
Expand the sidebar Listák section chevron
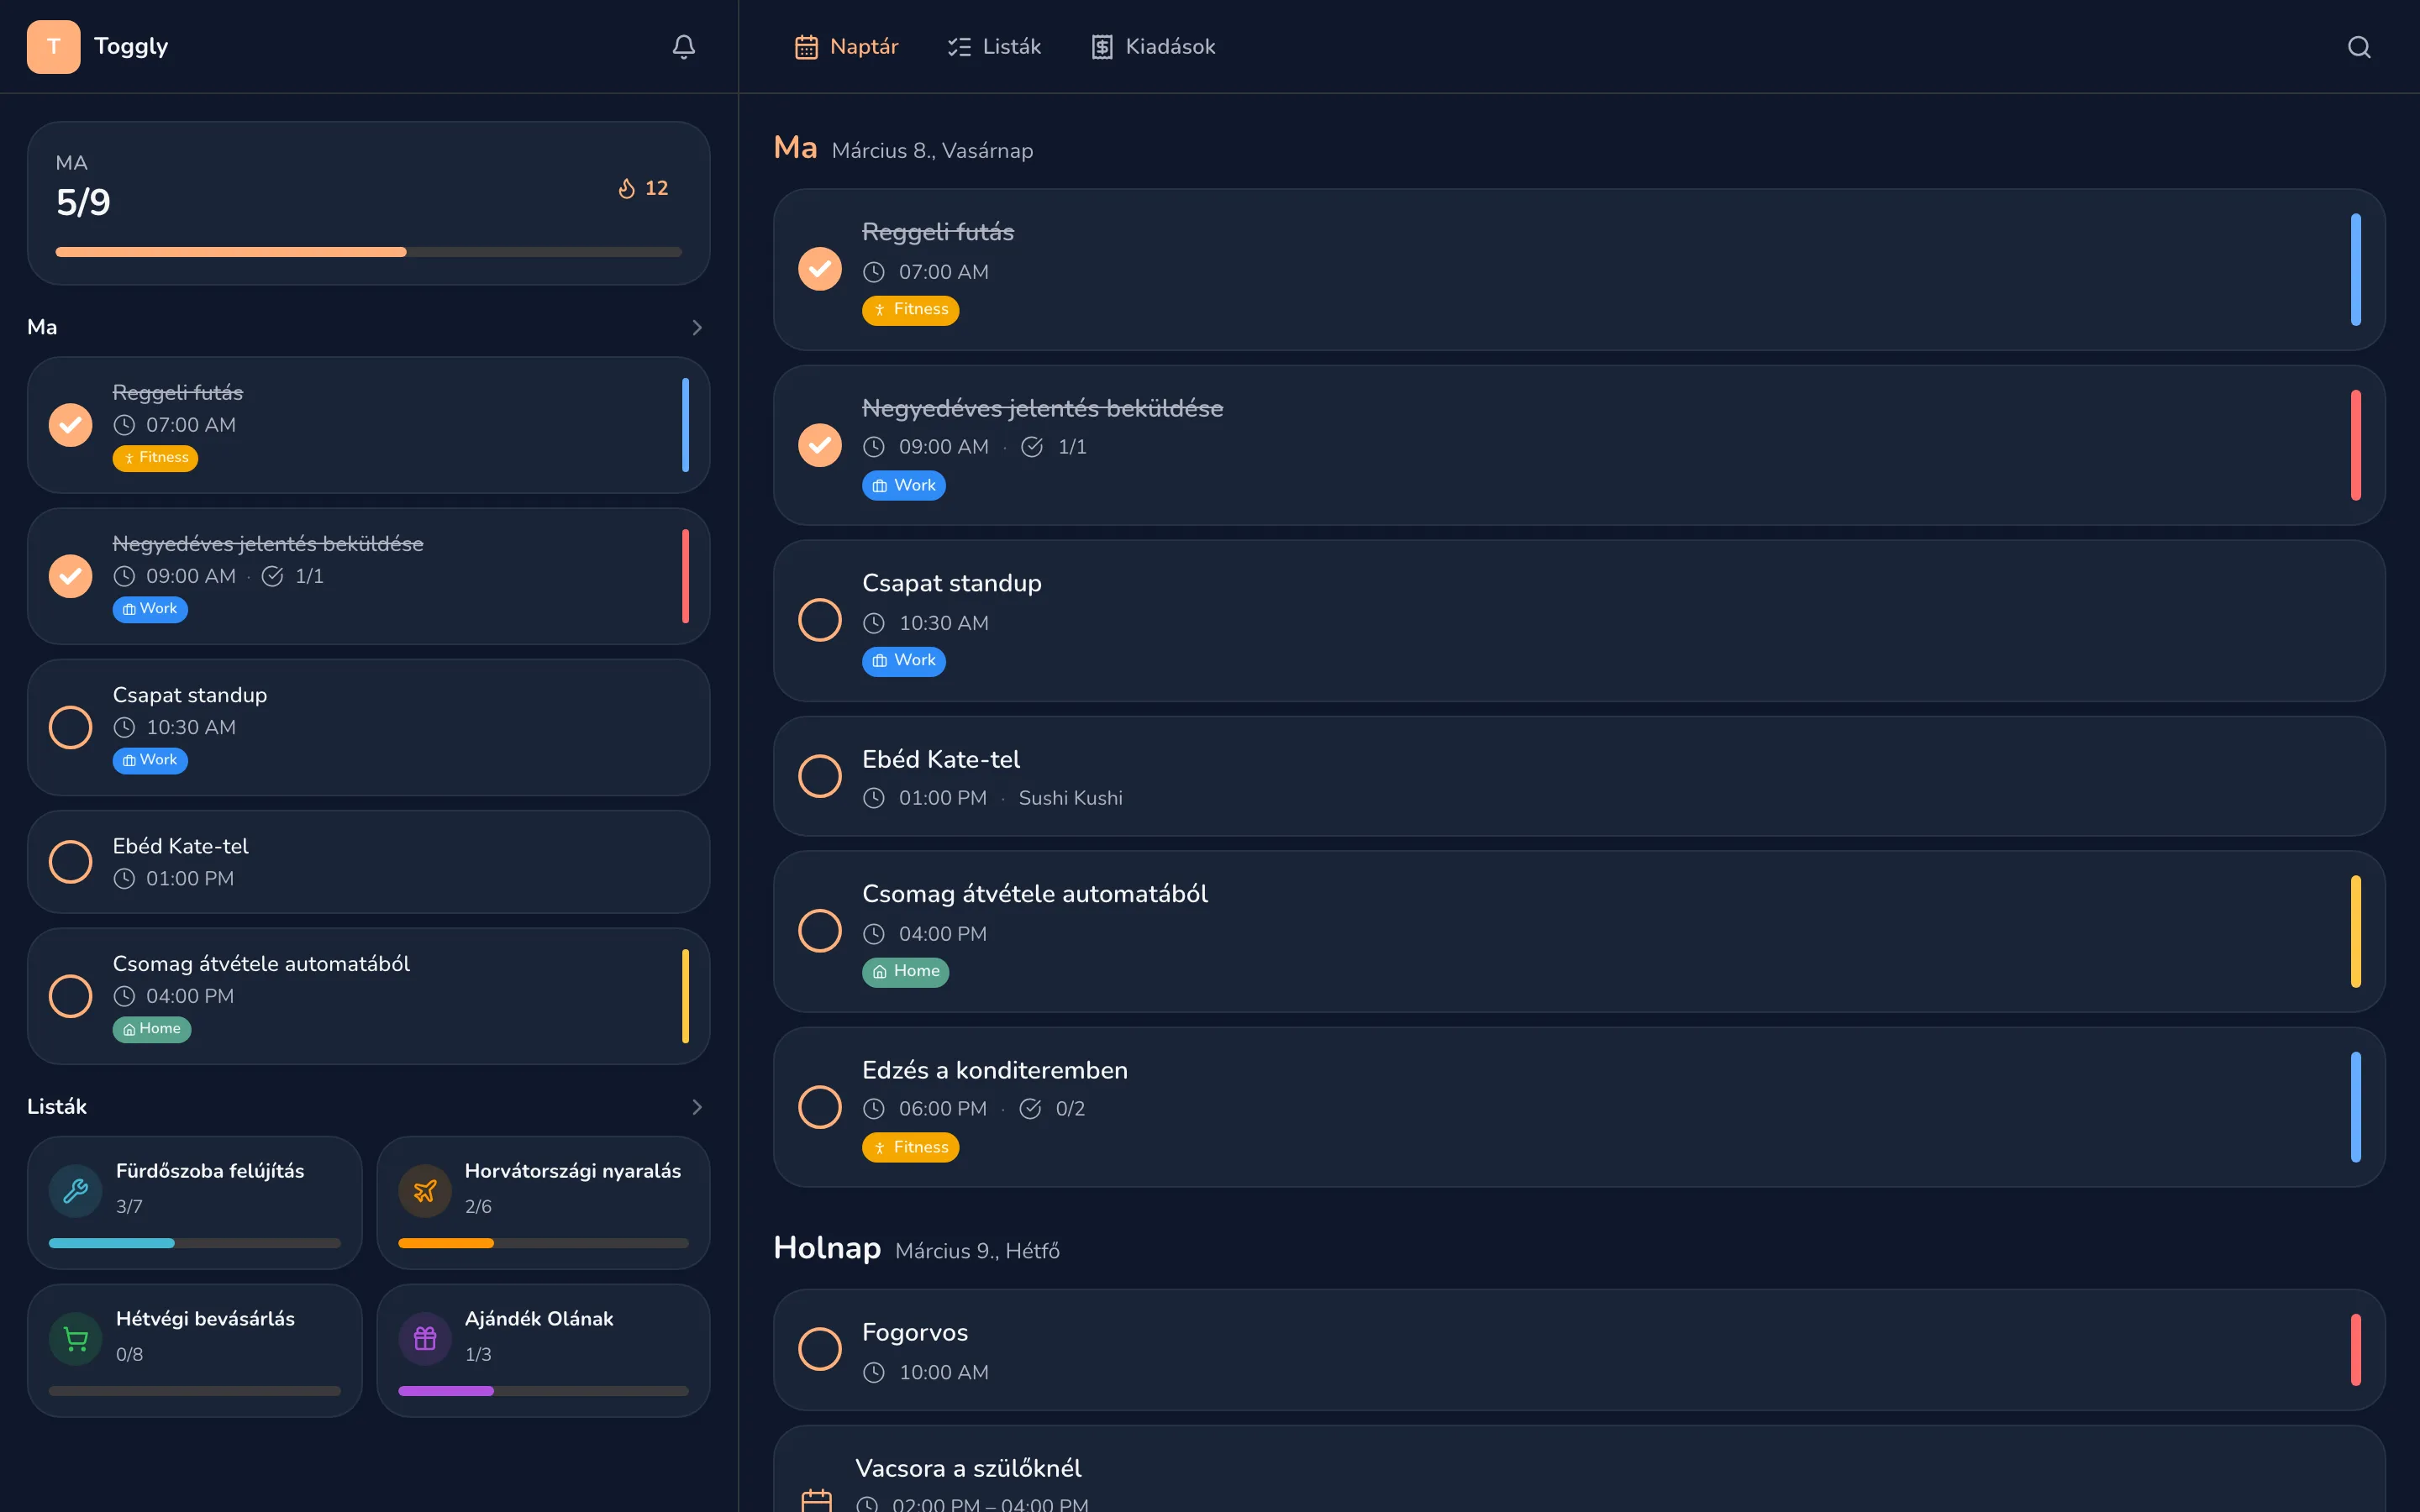[697, 1107]
